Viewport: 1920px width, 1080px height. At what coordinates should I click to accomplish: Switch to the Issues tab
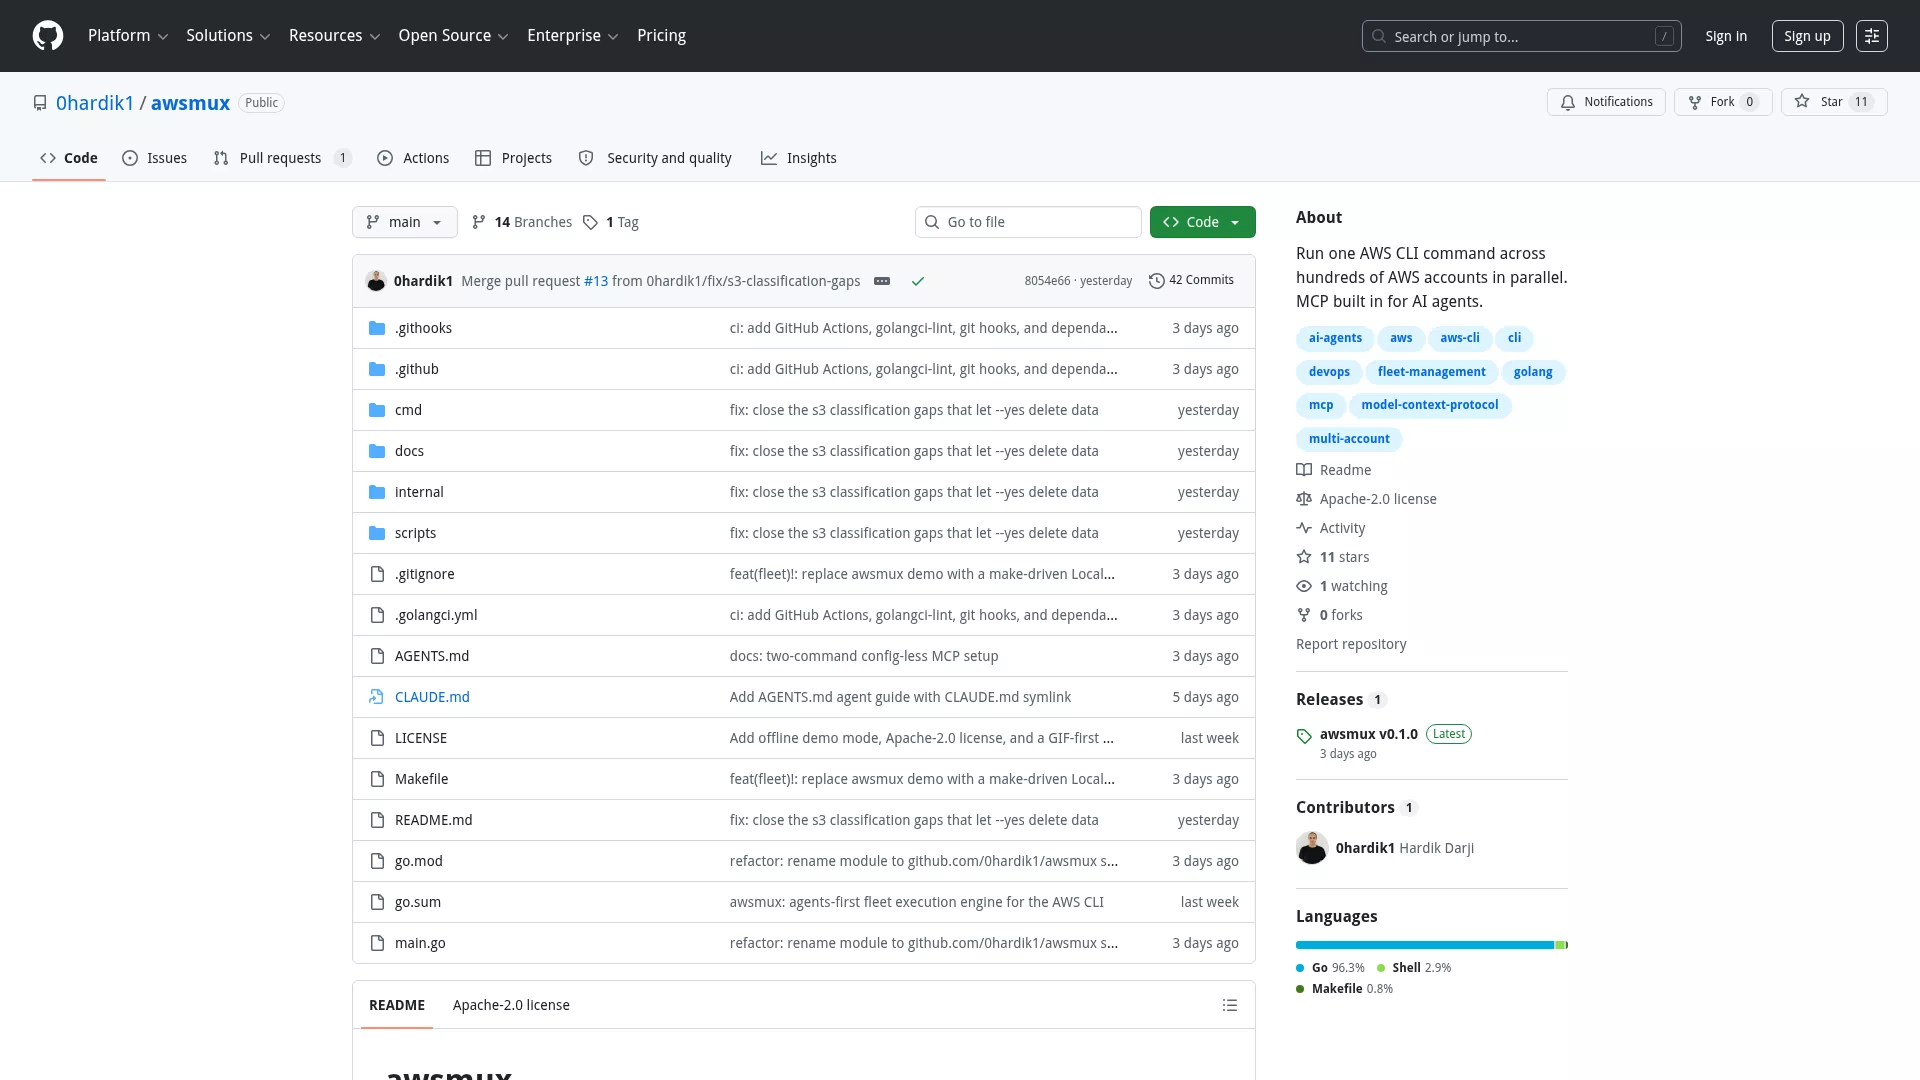[x=155, y=158]
